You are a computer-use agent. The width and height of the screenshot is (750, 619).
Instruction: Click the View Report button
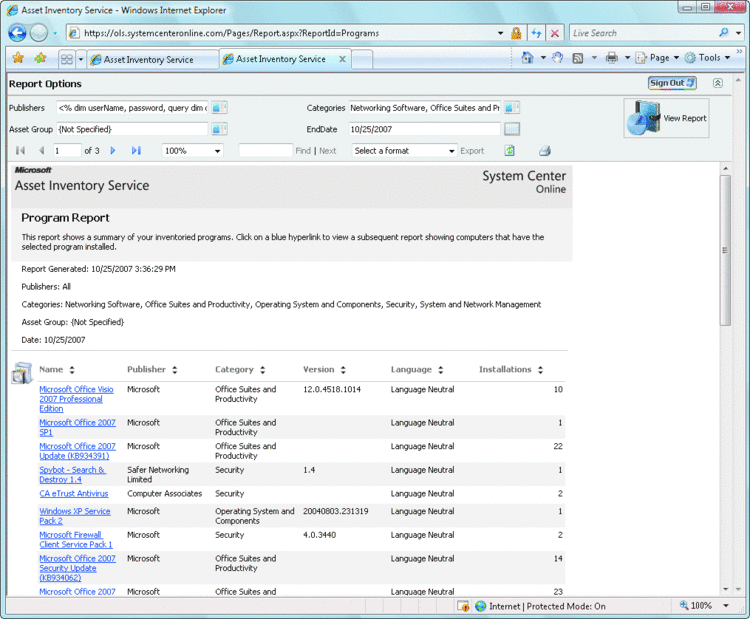click(x=666, y=118)
